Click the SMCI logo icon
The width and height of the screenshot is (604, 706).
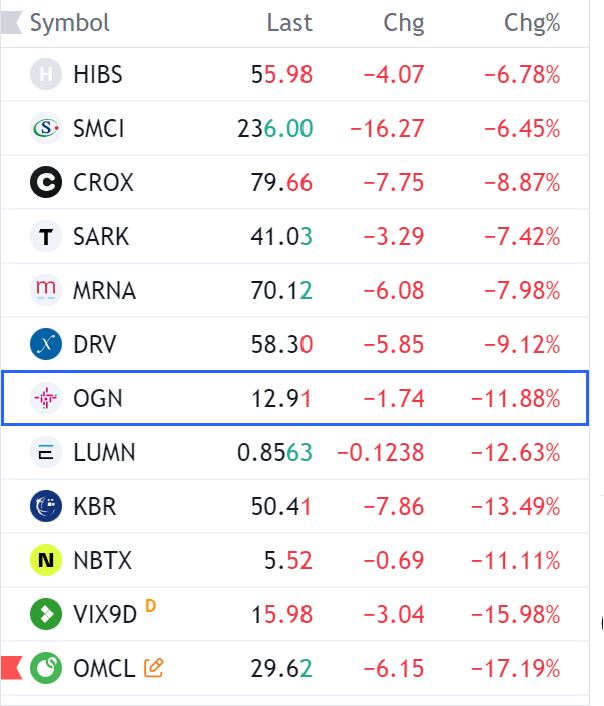tap(46, 129)
